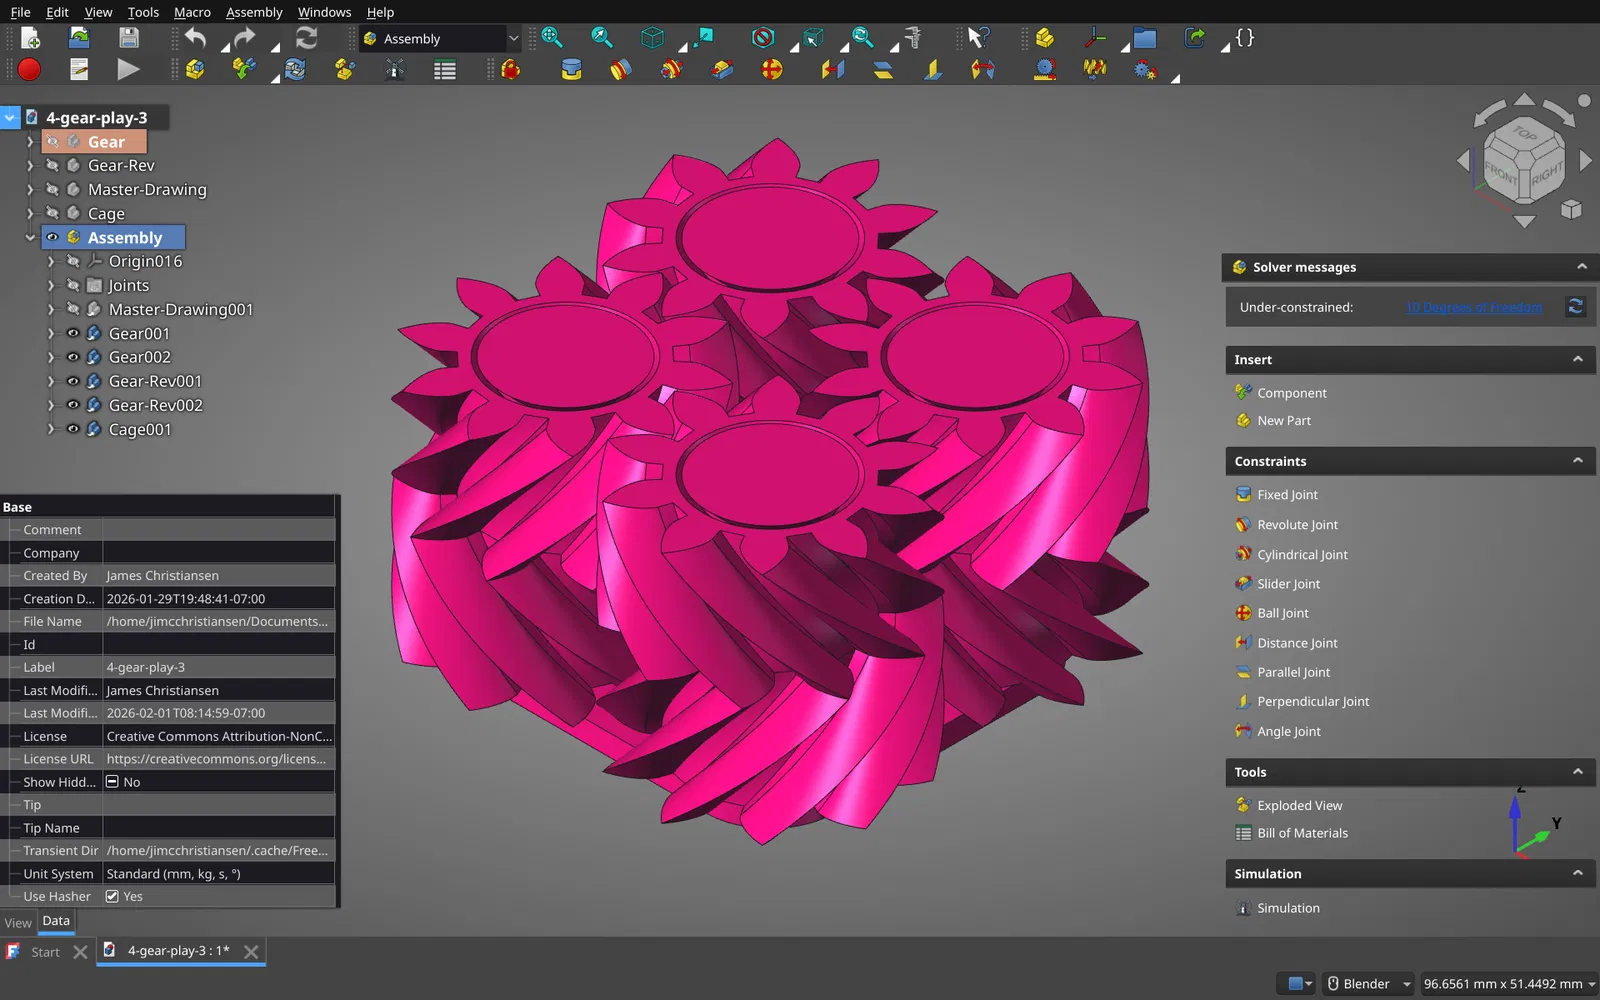Click the Undo arrow in the toolbar

coord(195,38)
